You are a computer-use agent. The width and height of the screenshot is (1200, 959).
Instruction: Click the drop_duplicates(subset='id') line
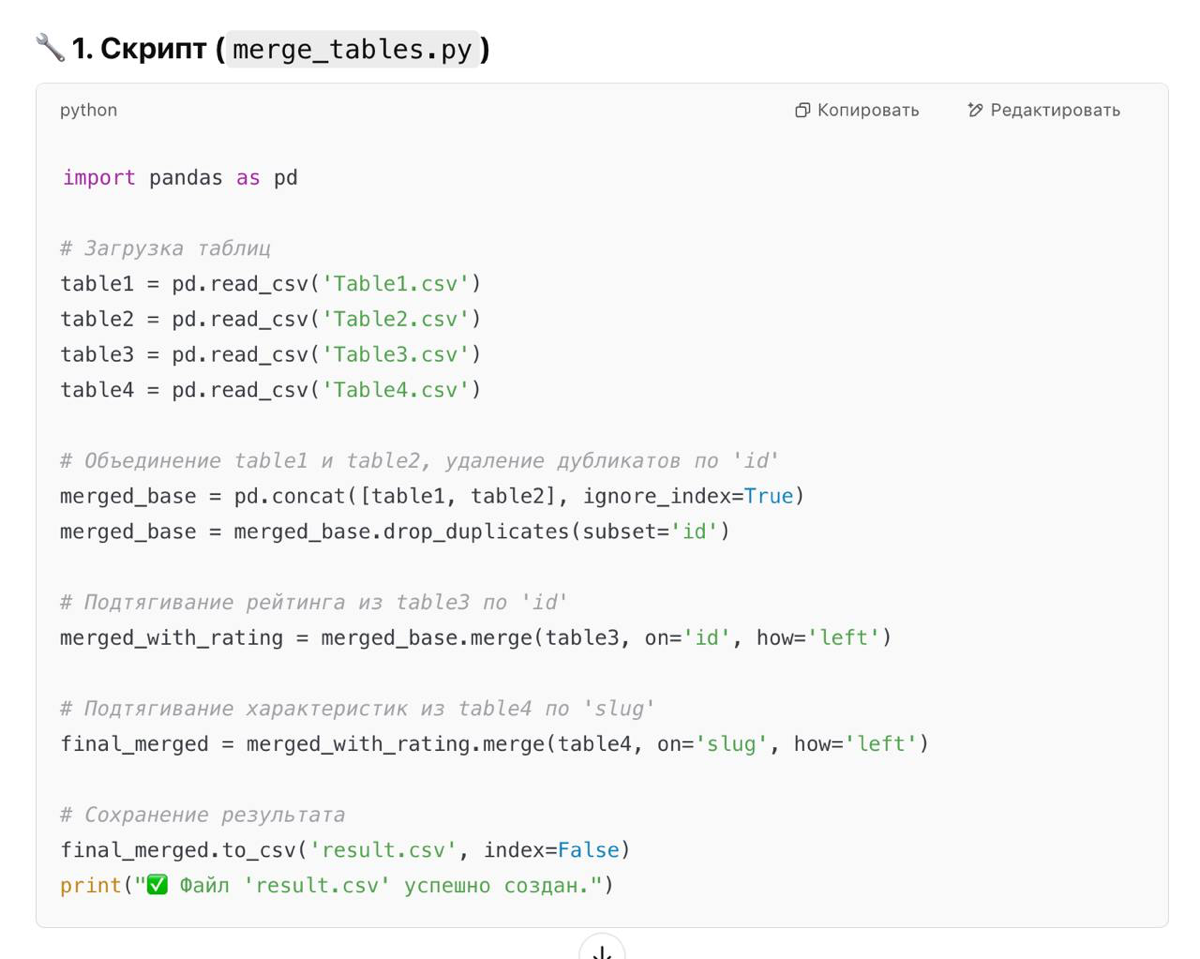(x=395, y=531)
